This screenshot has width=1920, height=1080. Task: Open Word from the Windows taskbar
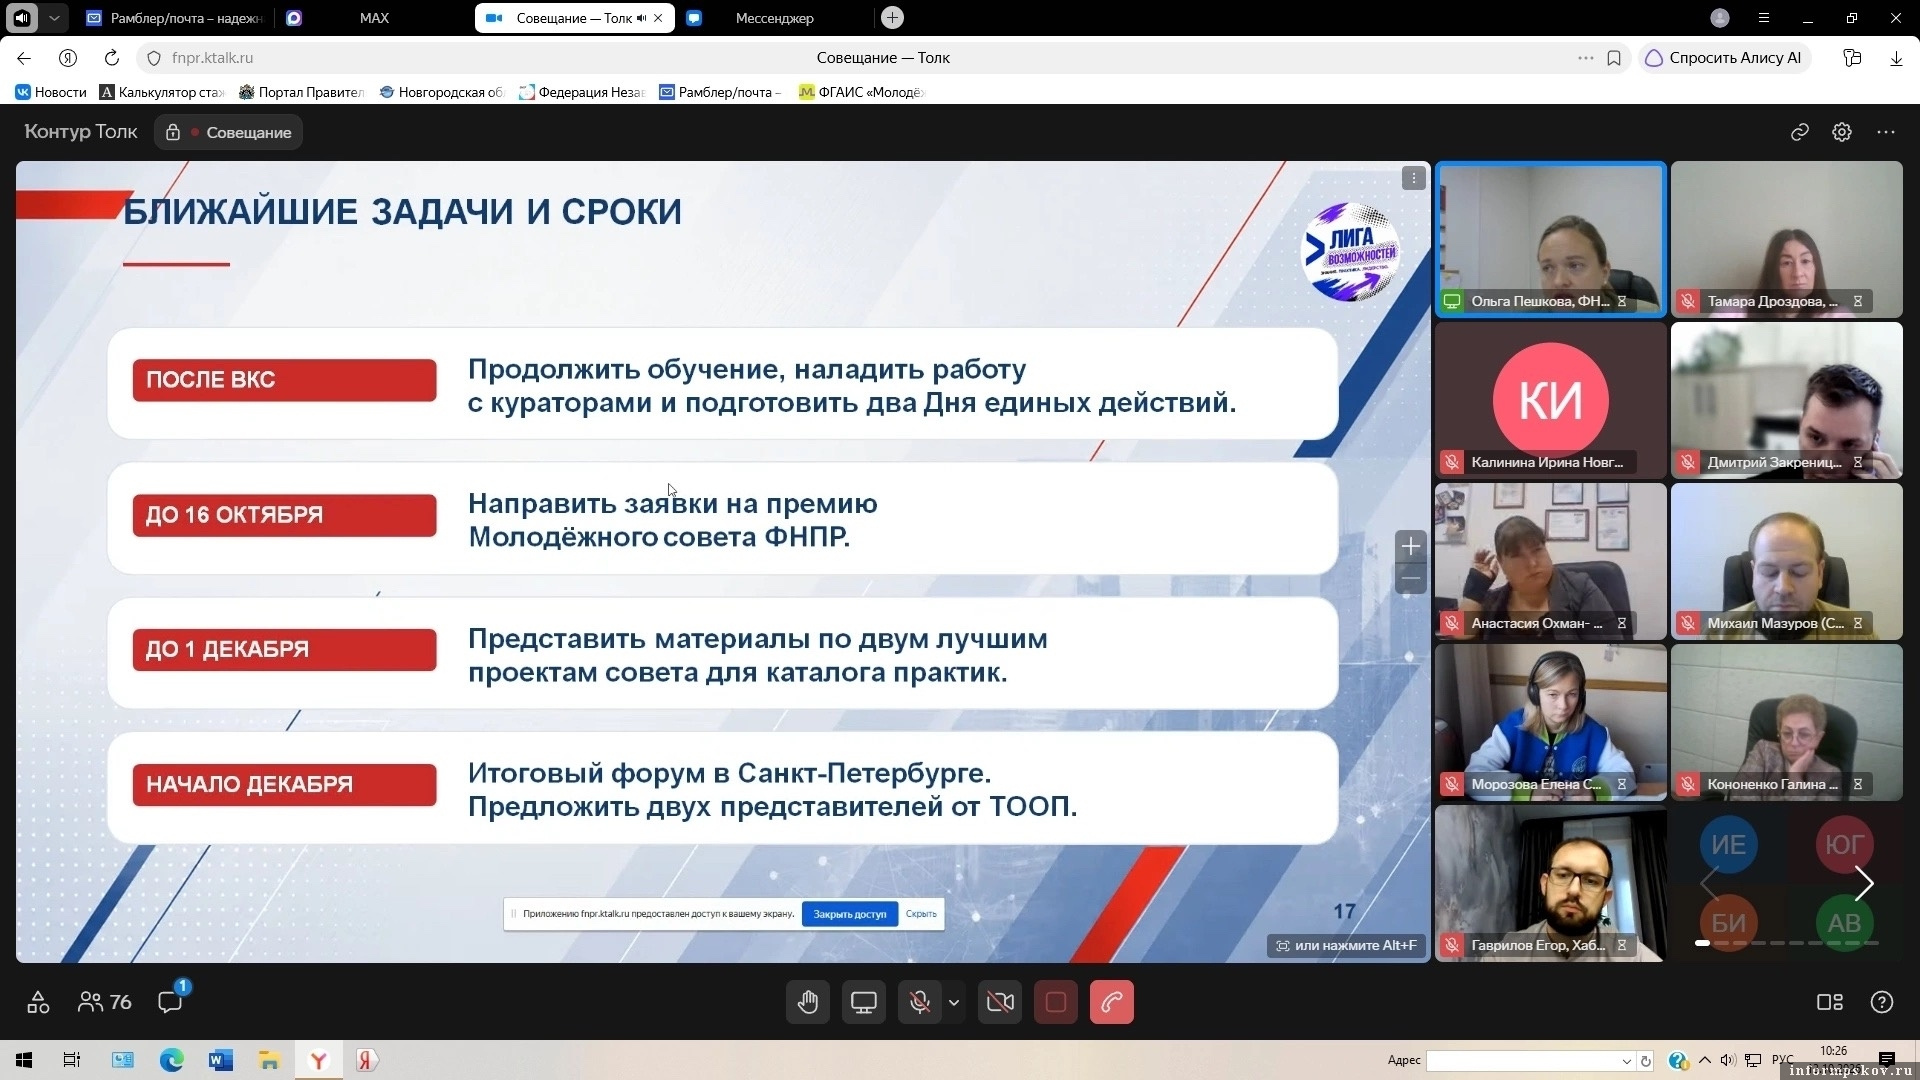(x=220, y=1060)
